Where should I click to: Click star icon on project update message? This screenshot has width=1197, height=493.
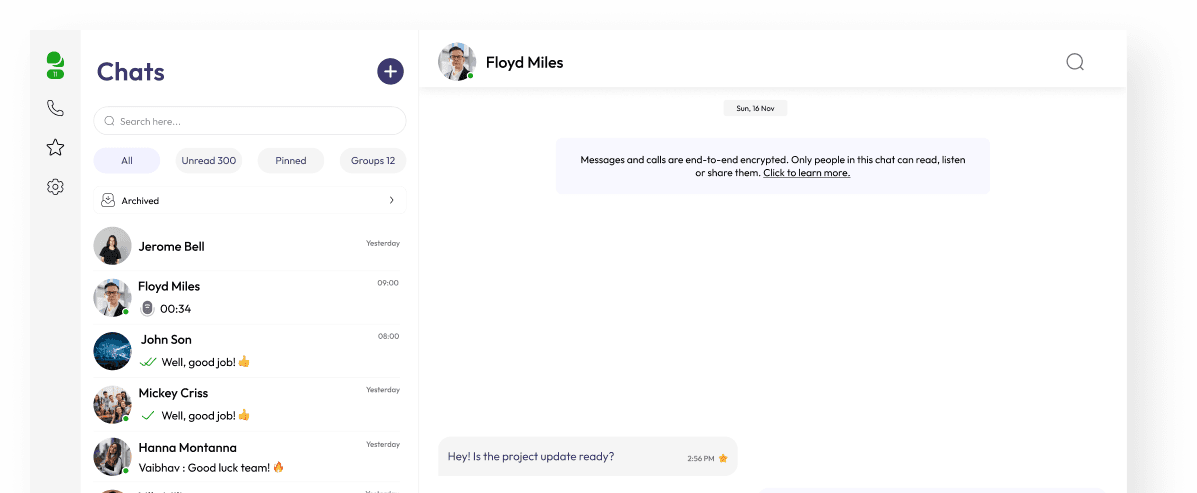[x=723, y=459]
